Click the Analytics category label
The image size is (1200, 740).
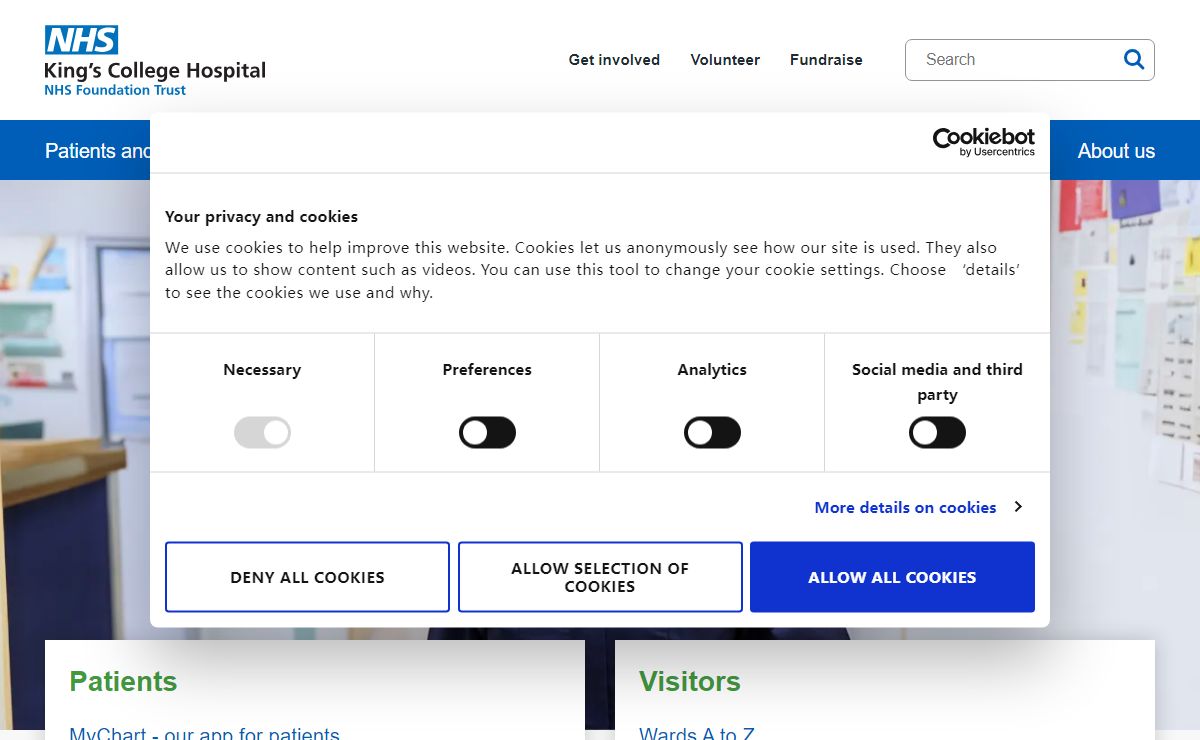(x=712, y=370)
